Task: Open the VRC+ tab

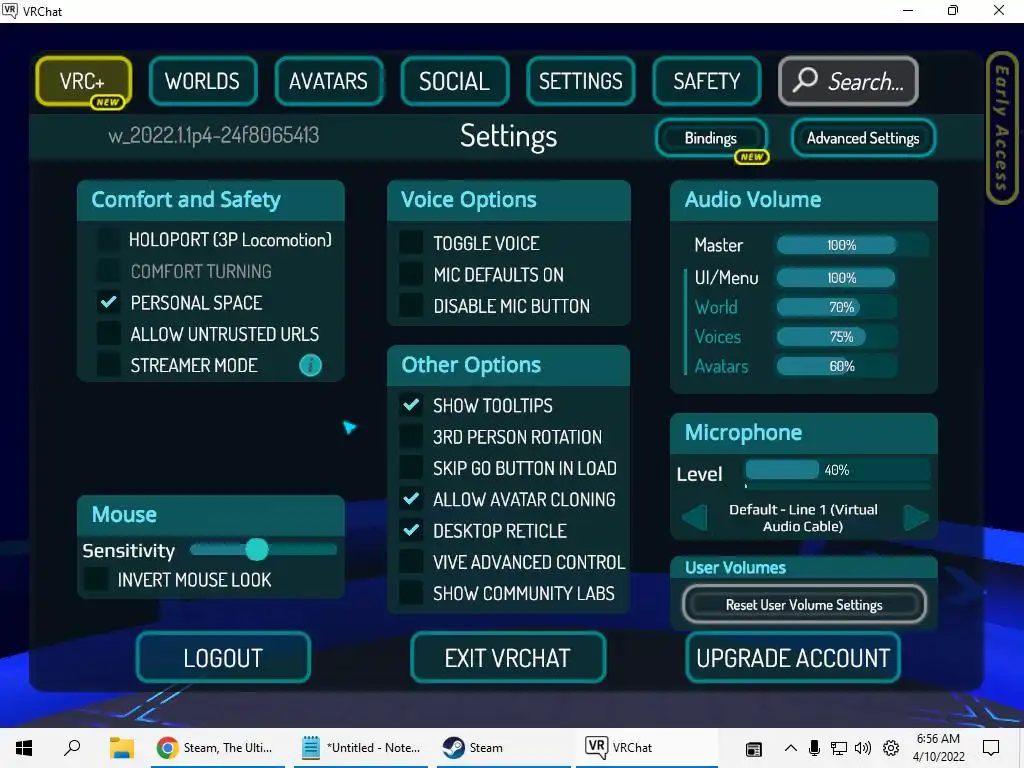Action: (x=84, y=81)
